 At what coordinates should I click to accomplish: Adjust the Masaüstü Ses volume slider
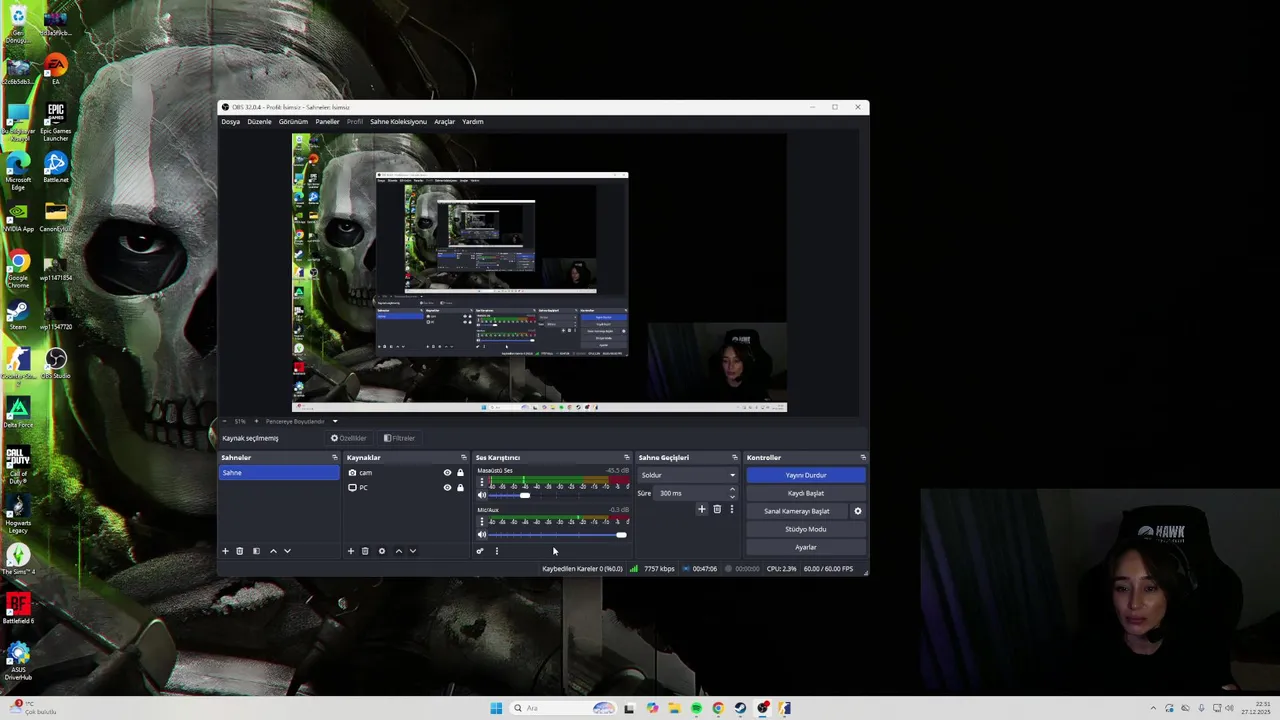[525, 495]
